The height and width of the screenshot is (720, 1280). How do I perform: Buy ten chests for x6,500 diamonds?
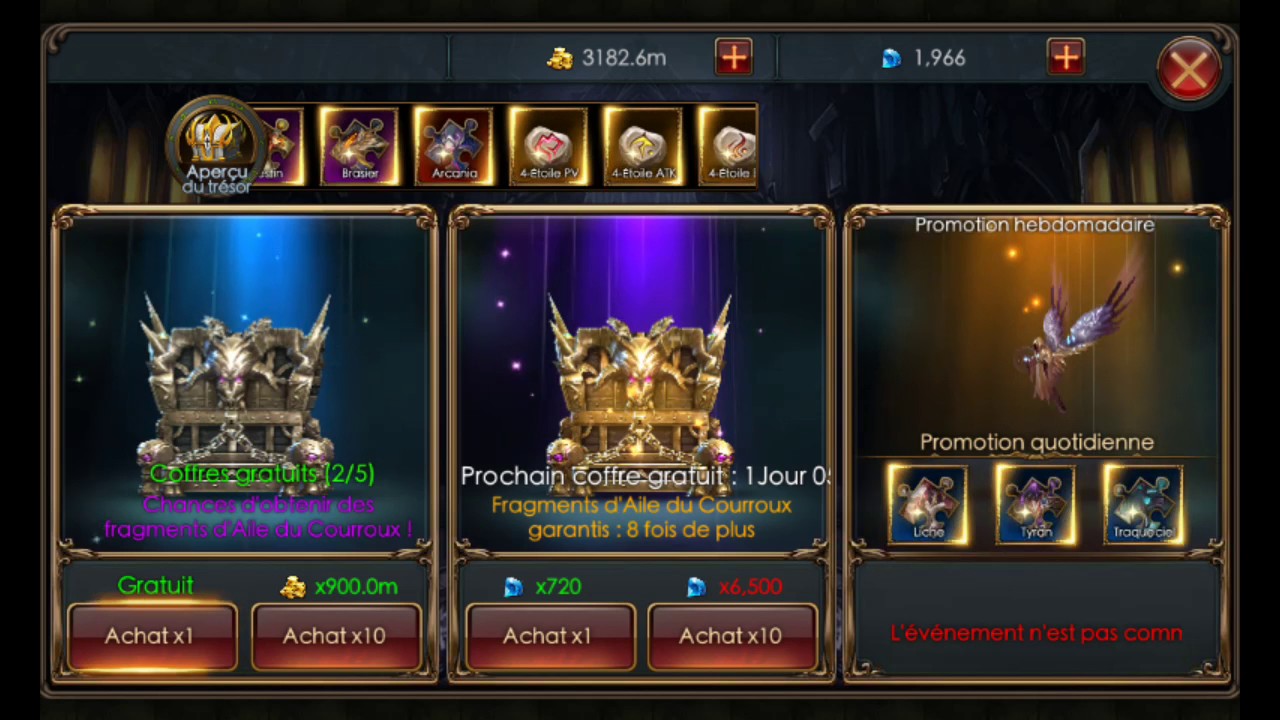(732, 635)
